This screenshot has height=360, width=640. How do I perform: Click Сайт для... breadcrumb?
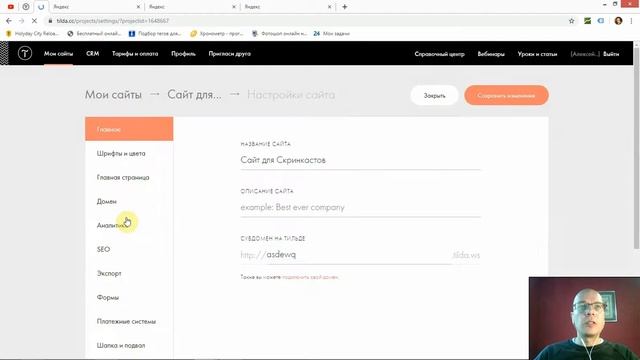[x=194, y=95]
